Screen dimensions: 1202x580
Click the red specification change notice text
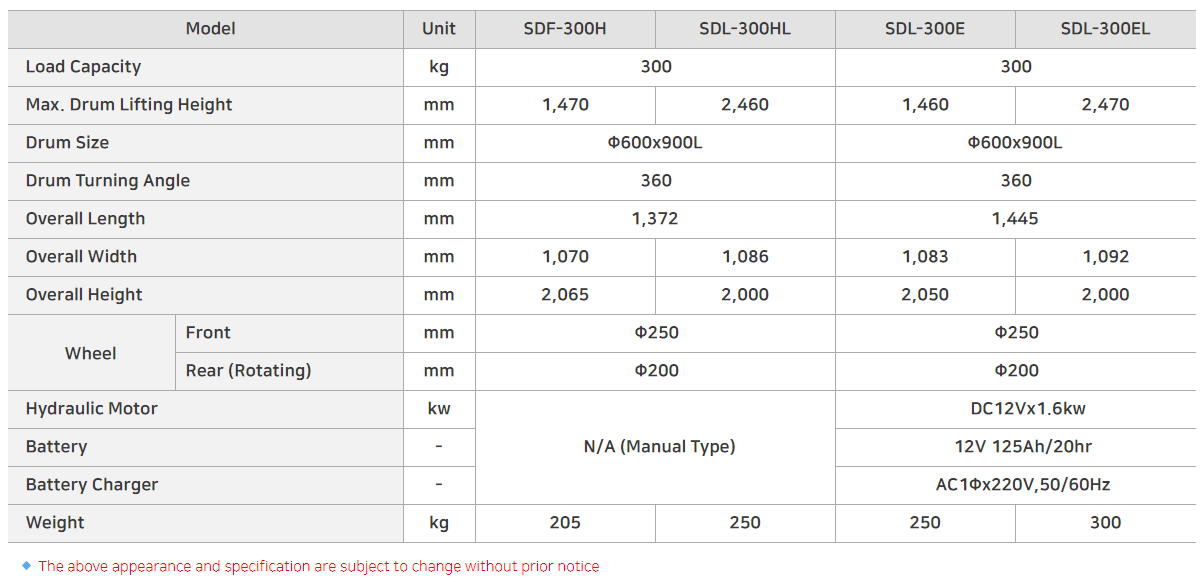[x=319, y=566]
